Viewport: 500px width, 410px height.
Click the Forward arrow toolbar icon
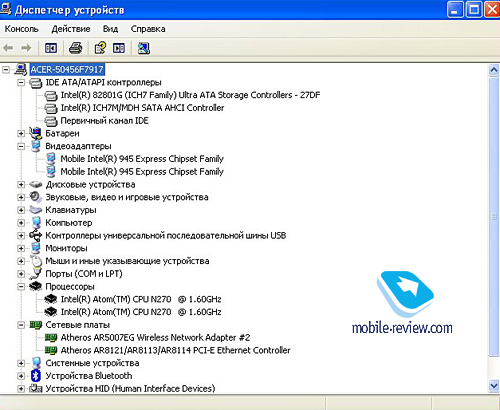coord(26,48)
